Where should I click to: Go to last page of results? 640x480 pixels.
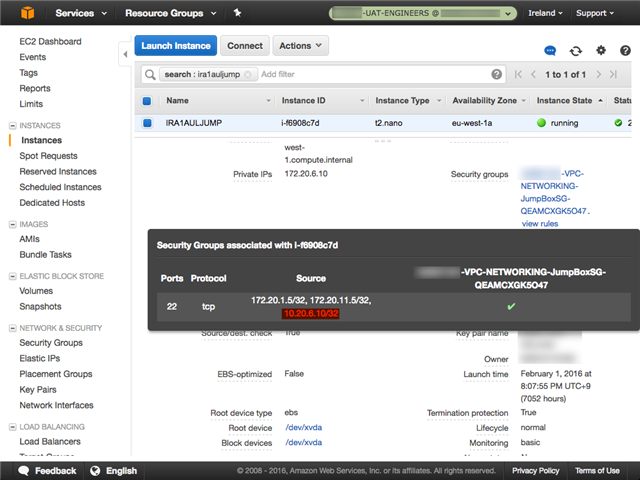pyautogui.click(x=613, y=74)
